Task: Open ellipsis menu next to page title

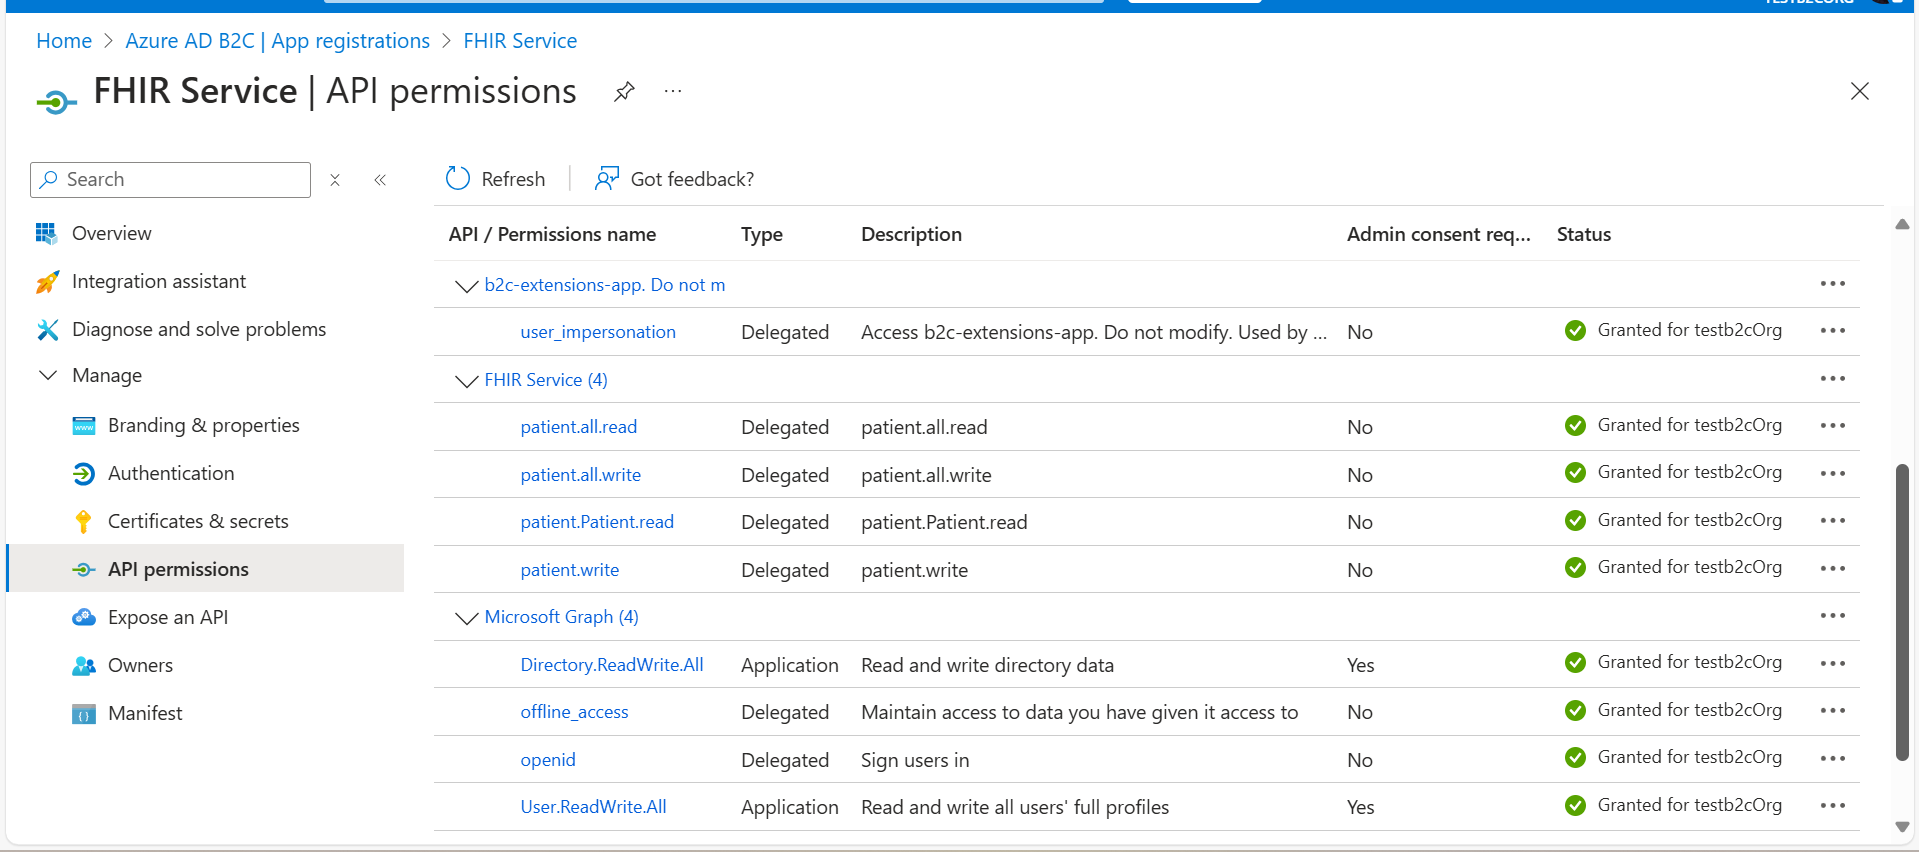Action: pyautogui.click(x=673, y=92)
